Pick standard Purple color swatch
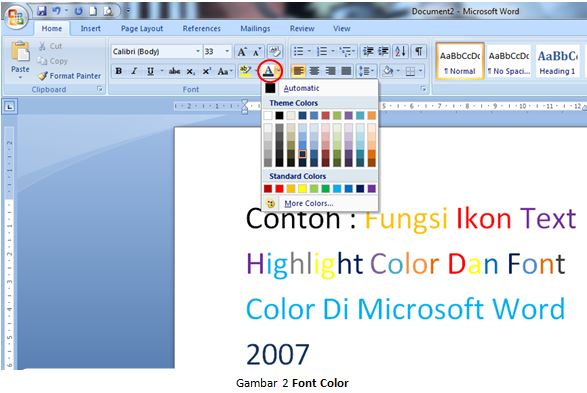This screenshot has width=587, height=393. (x=371, y=188)
